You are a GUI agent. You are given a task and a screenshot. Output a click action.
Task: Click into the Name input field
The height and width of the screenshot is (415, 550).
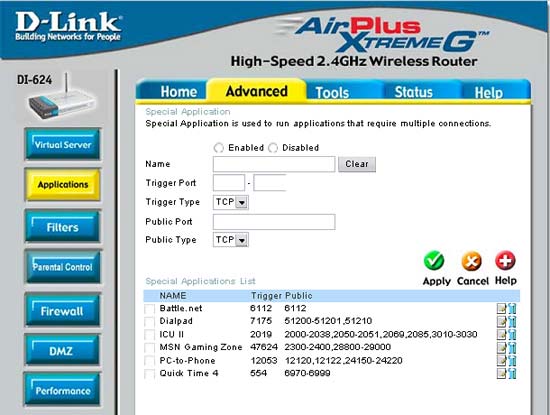274,164
